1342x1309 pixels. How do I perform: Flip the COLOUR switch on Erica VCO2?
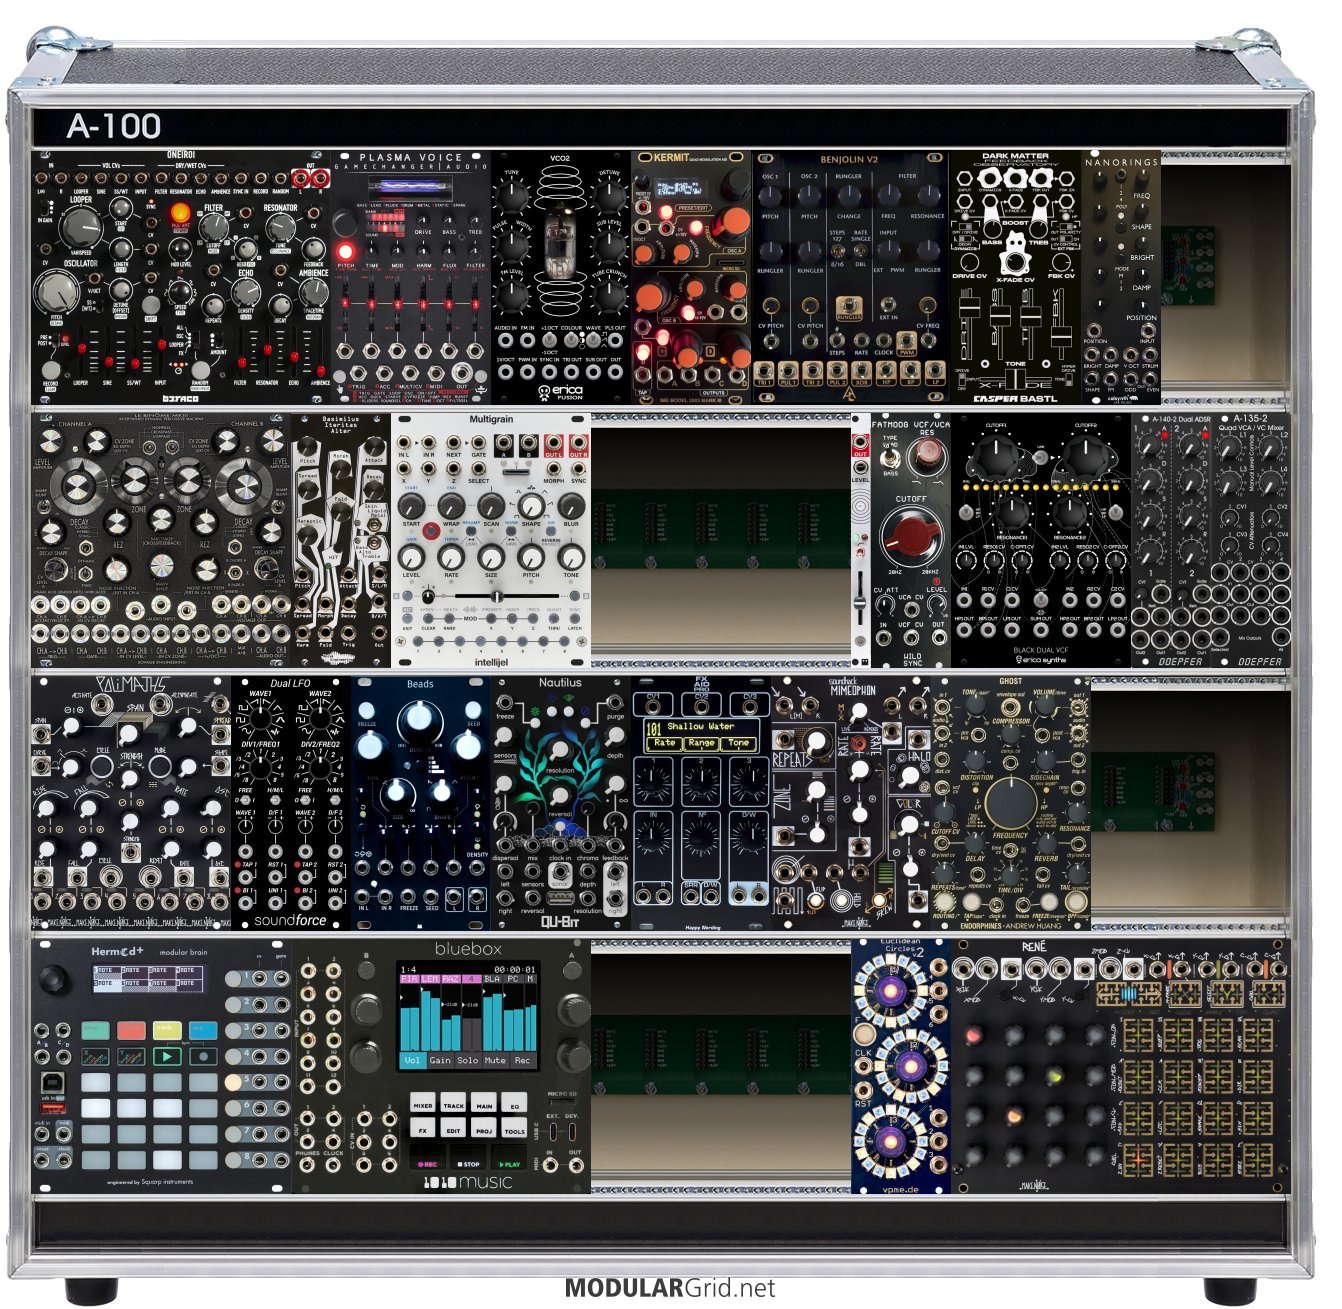click(x=572, y=340)
